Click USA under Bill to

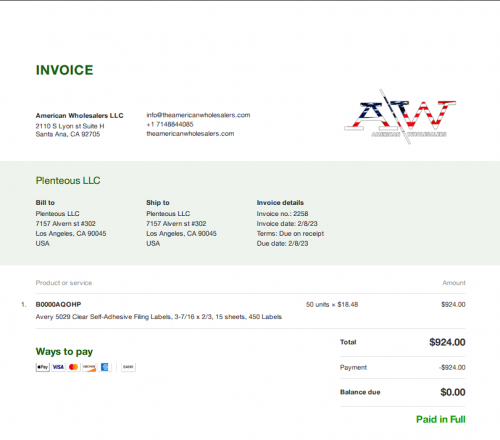pyautogui.click(x=43, y=244)
